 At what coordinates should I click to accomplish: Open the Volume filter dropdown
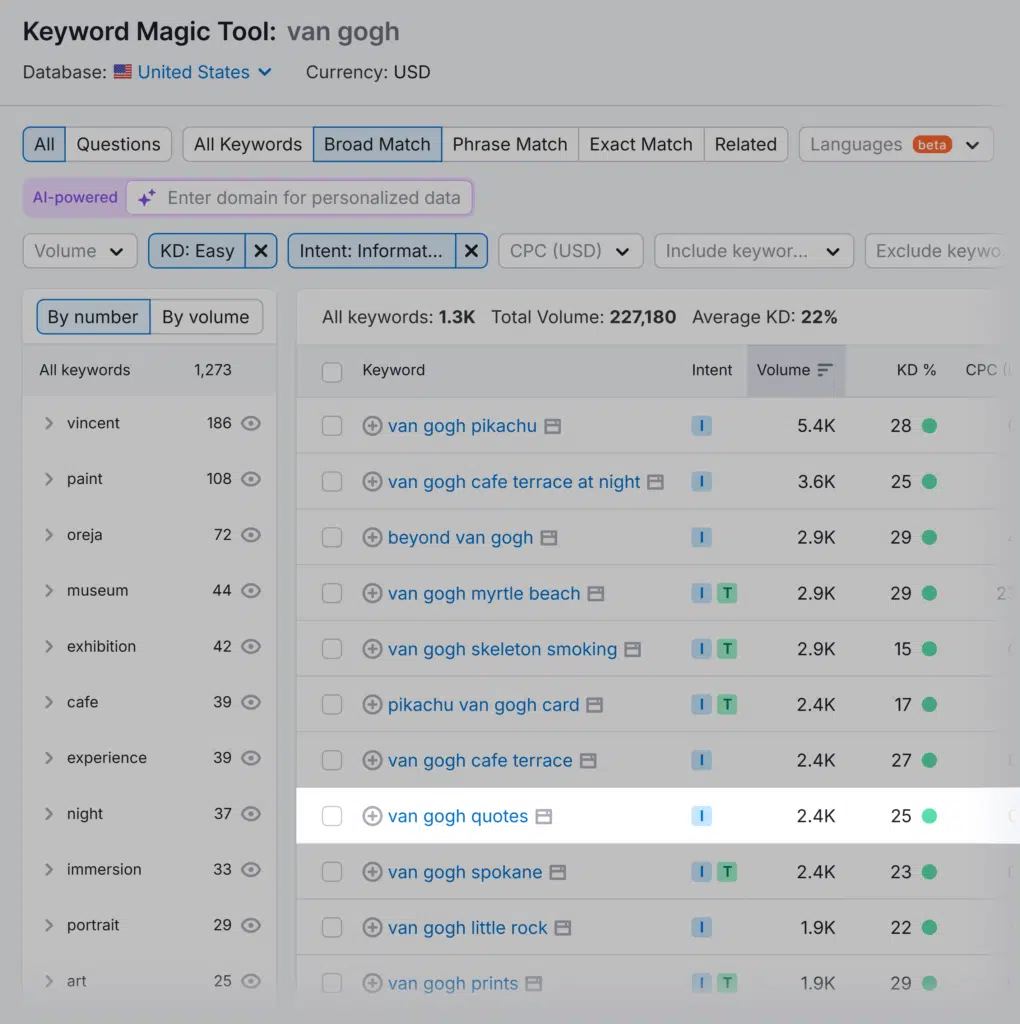click(80, 251)
